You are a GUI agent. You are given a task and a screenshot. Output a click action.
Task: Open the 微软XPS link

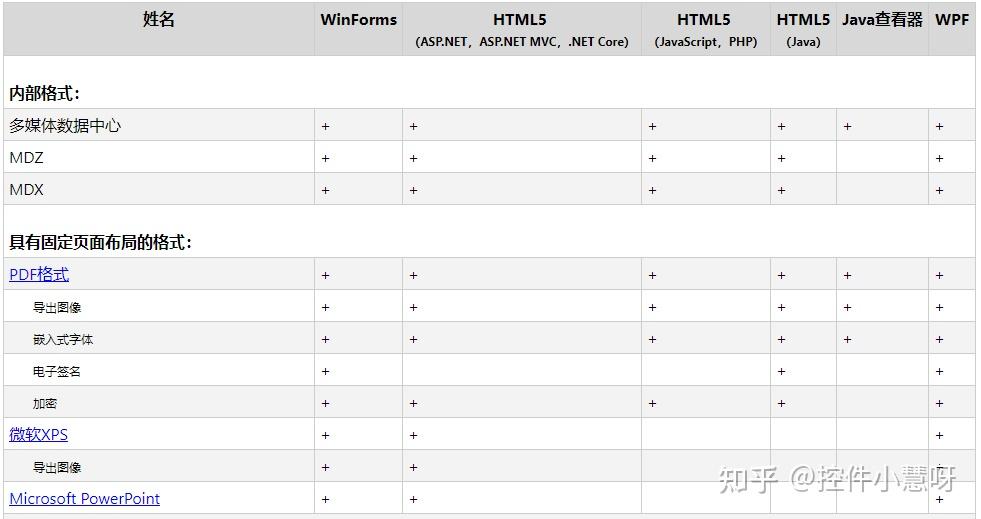point(39,435)
